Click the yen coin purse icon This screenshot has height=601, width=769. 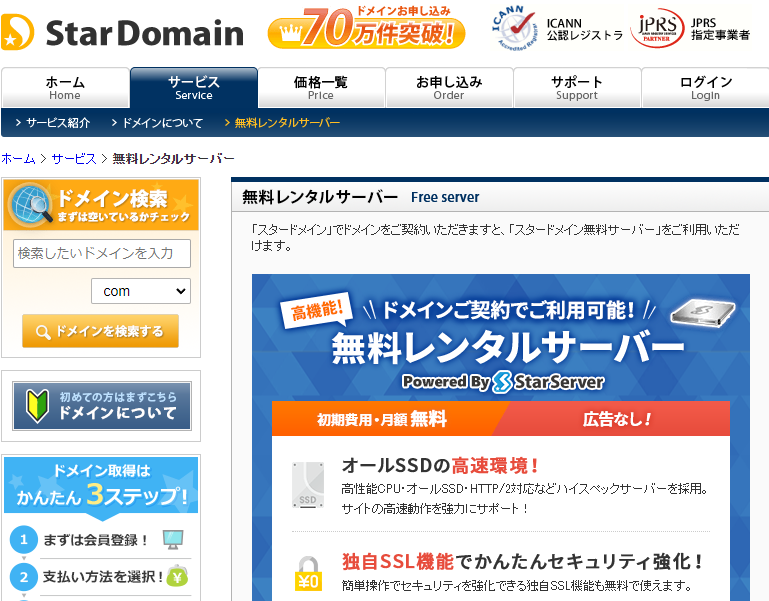(x=177, y=576)
